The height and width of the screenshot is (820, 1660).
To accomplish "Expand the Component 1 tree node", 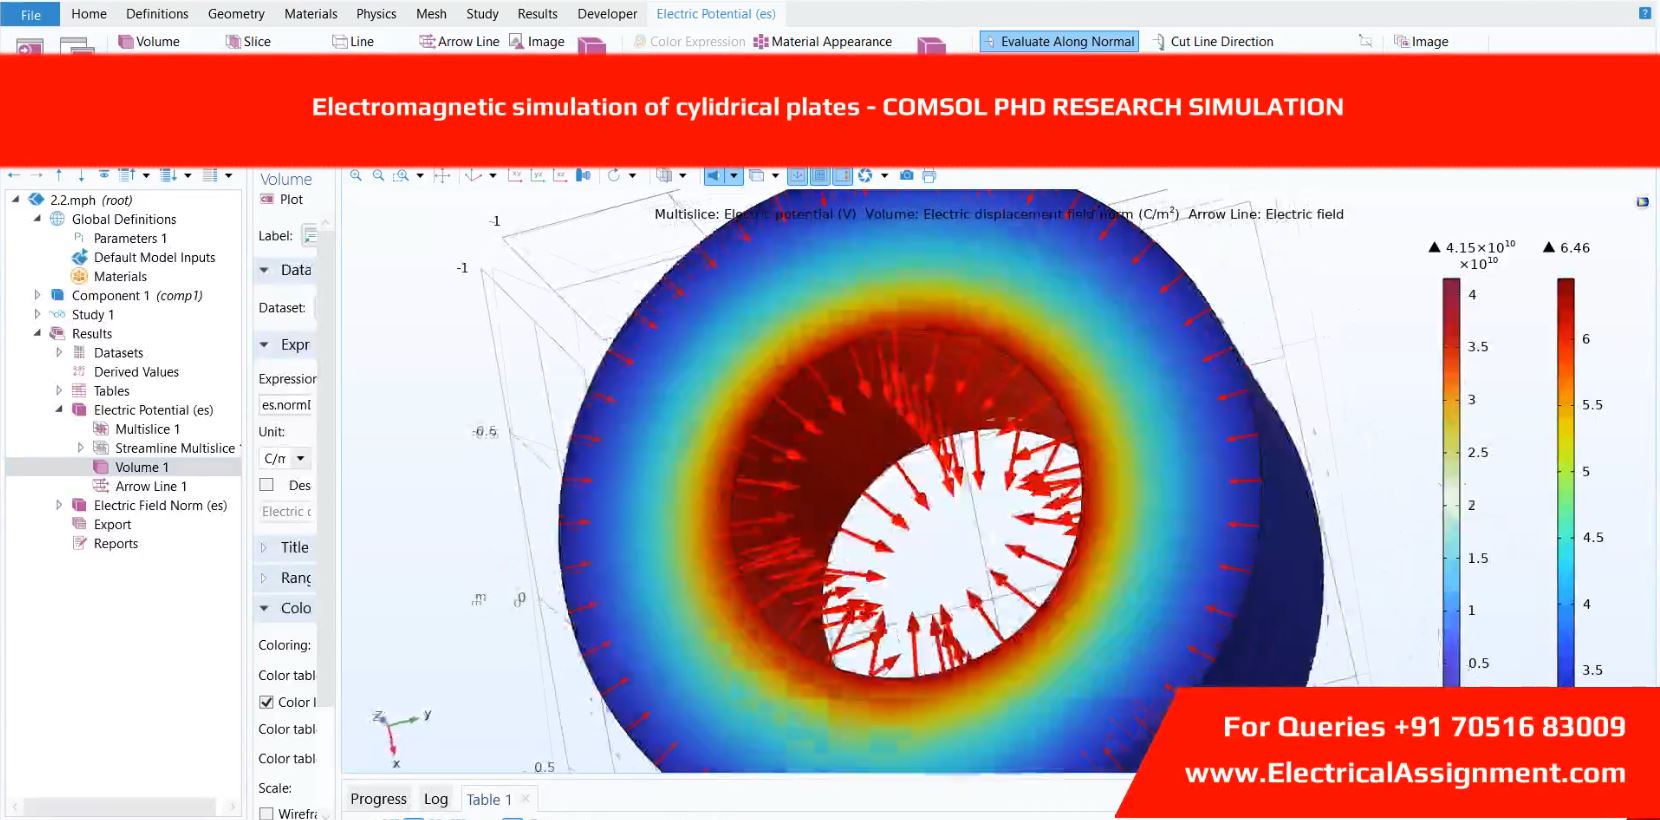I will click(38, 295).
